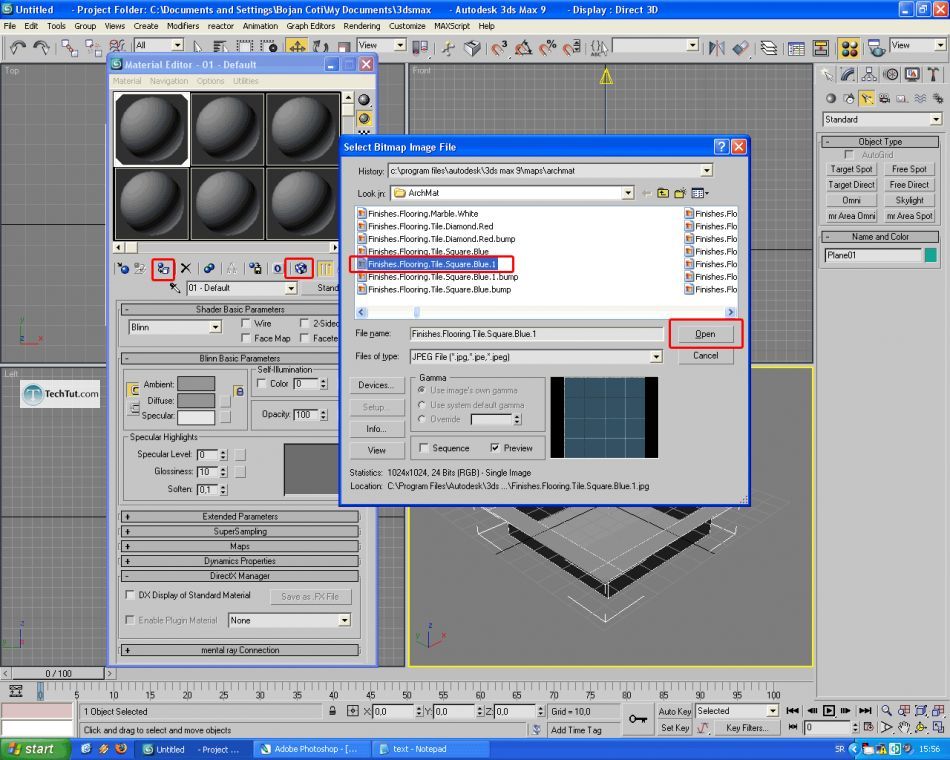This screenshot has width=950, height=760.
Task: Enable the Wire checkbox
Action: click(246, 323)
